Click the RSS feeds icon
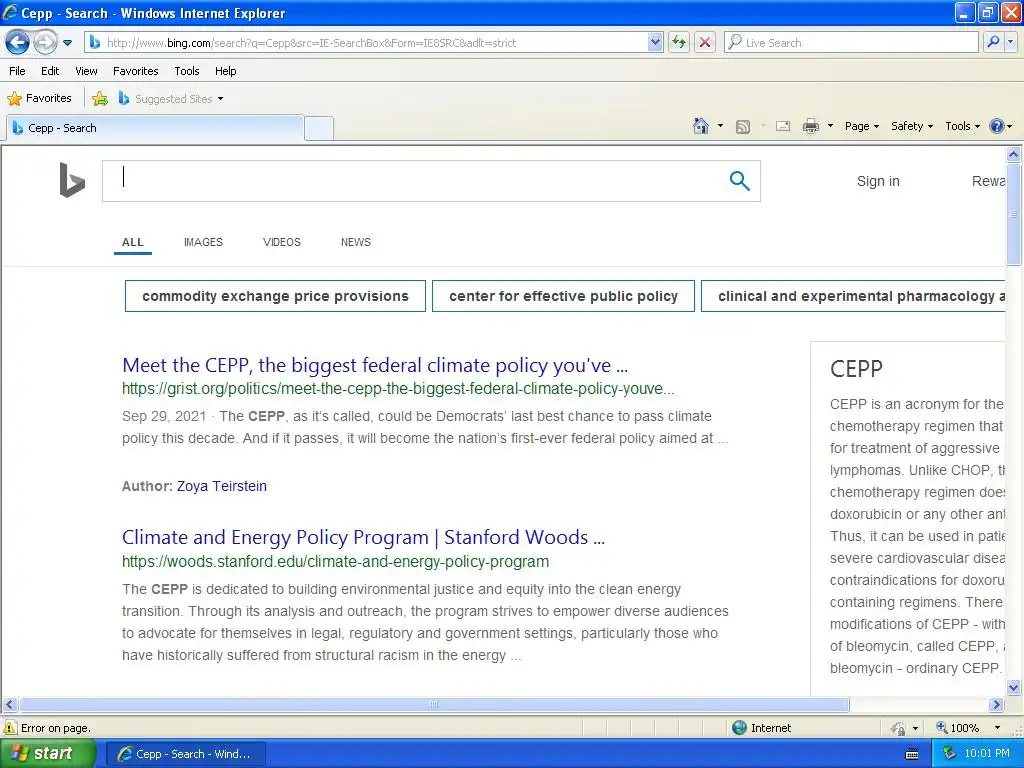The image size is (1024, 768). click(x=743, y=127)
